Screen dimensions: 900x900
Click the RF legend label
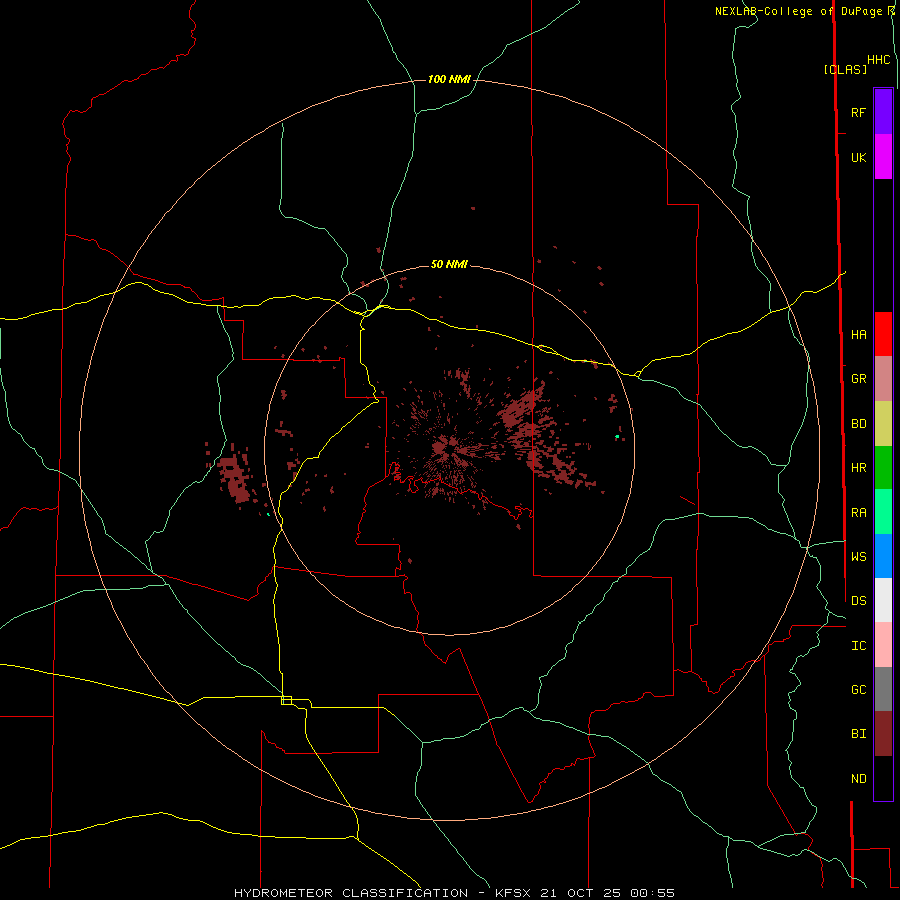pyautogui.click(x=858, y=113)
